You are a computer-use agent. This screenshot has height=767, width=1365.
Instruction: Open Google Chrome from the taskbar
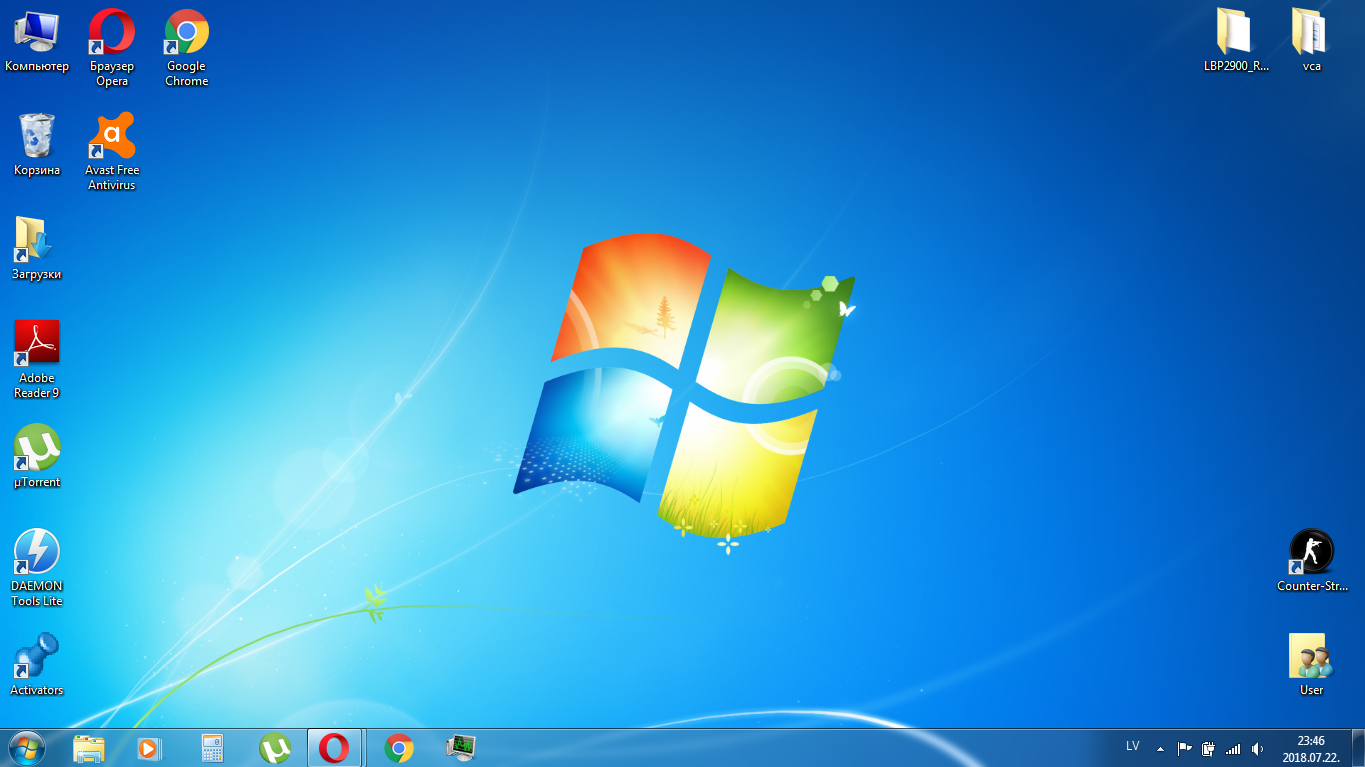(x=399, y=748)
